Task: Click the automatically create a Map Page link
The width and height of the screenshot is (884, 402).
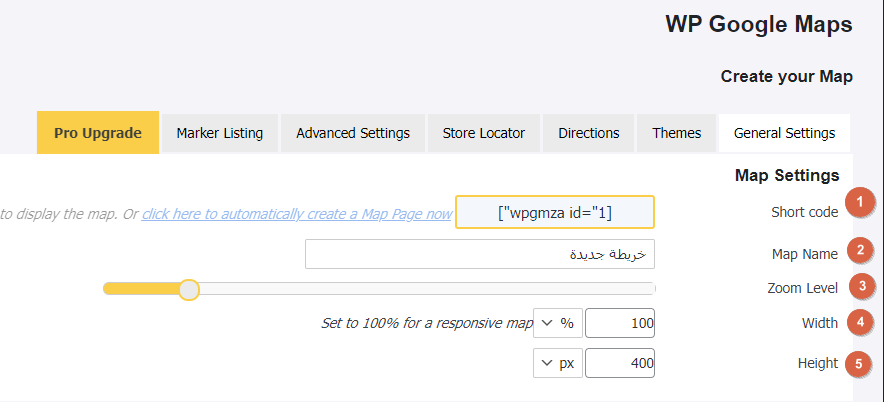Action: (296, 213)
